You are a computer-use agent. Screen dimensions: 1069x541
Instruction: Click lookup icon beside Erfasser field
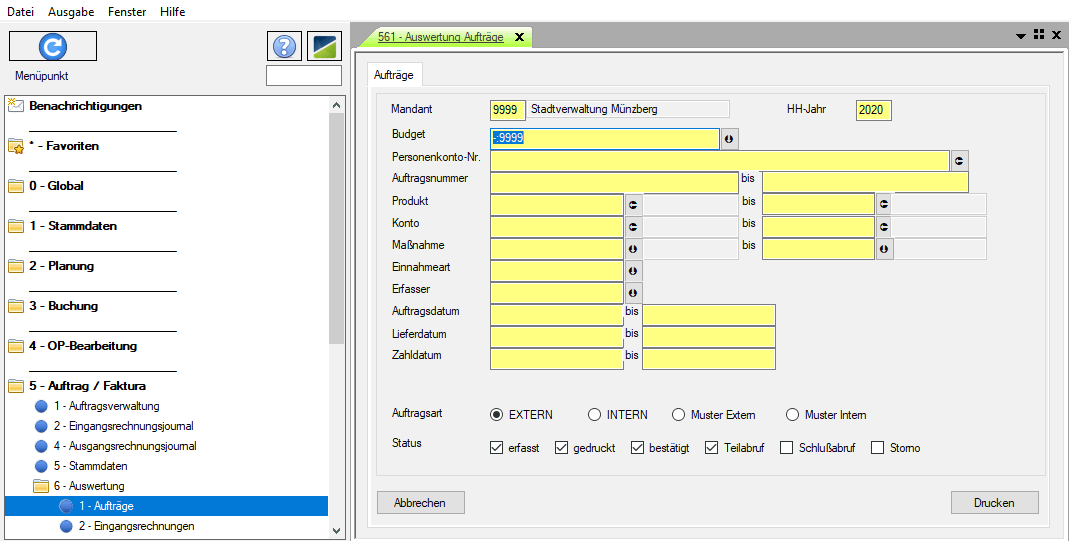click(x=632, y=293)
